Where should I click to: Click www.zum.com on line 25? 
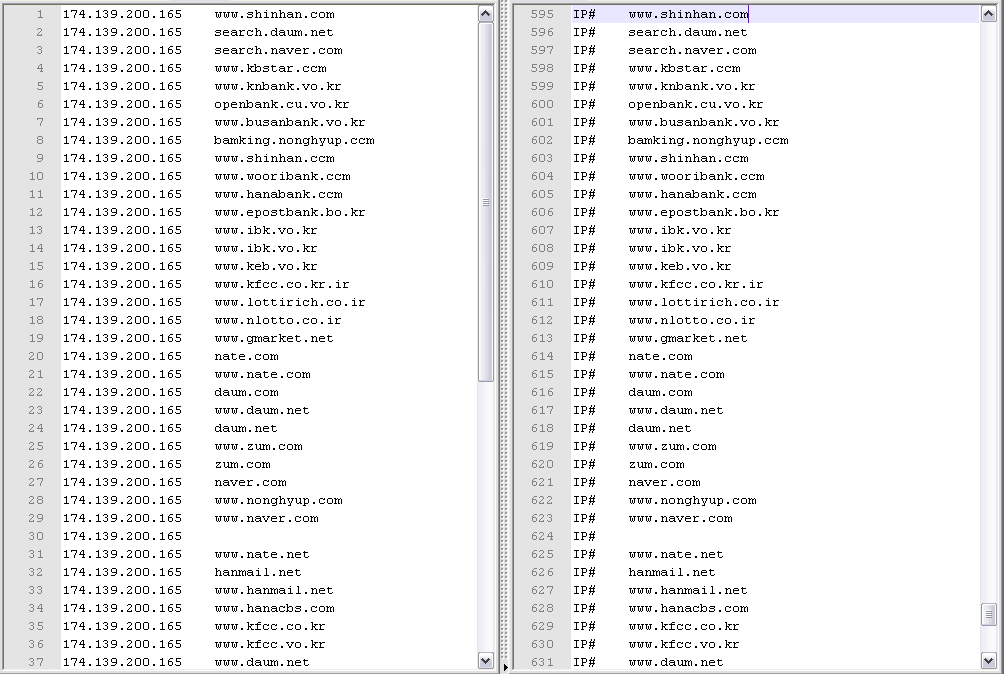[x=258, y=446]
